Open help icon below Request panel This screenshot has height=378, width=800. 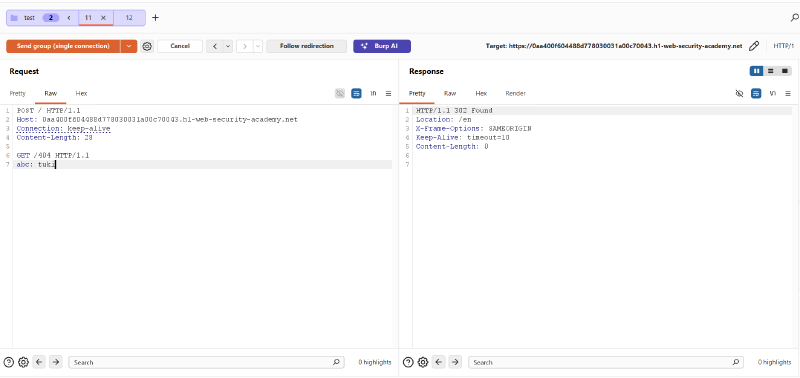click(8, 363)
